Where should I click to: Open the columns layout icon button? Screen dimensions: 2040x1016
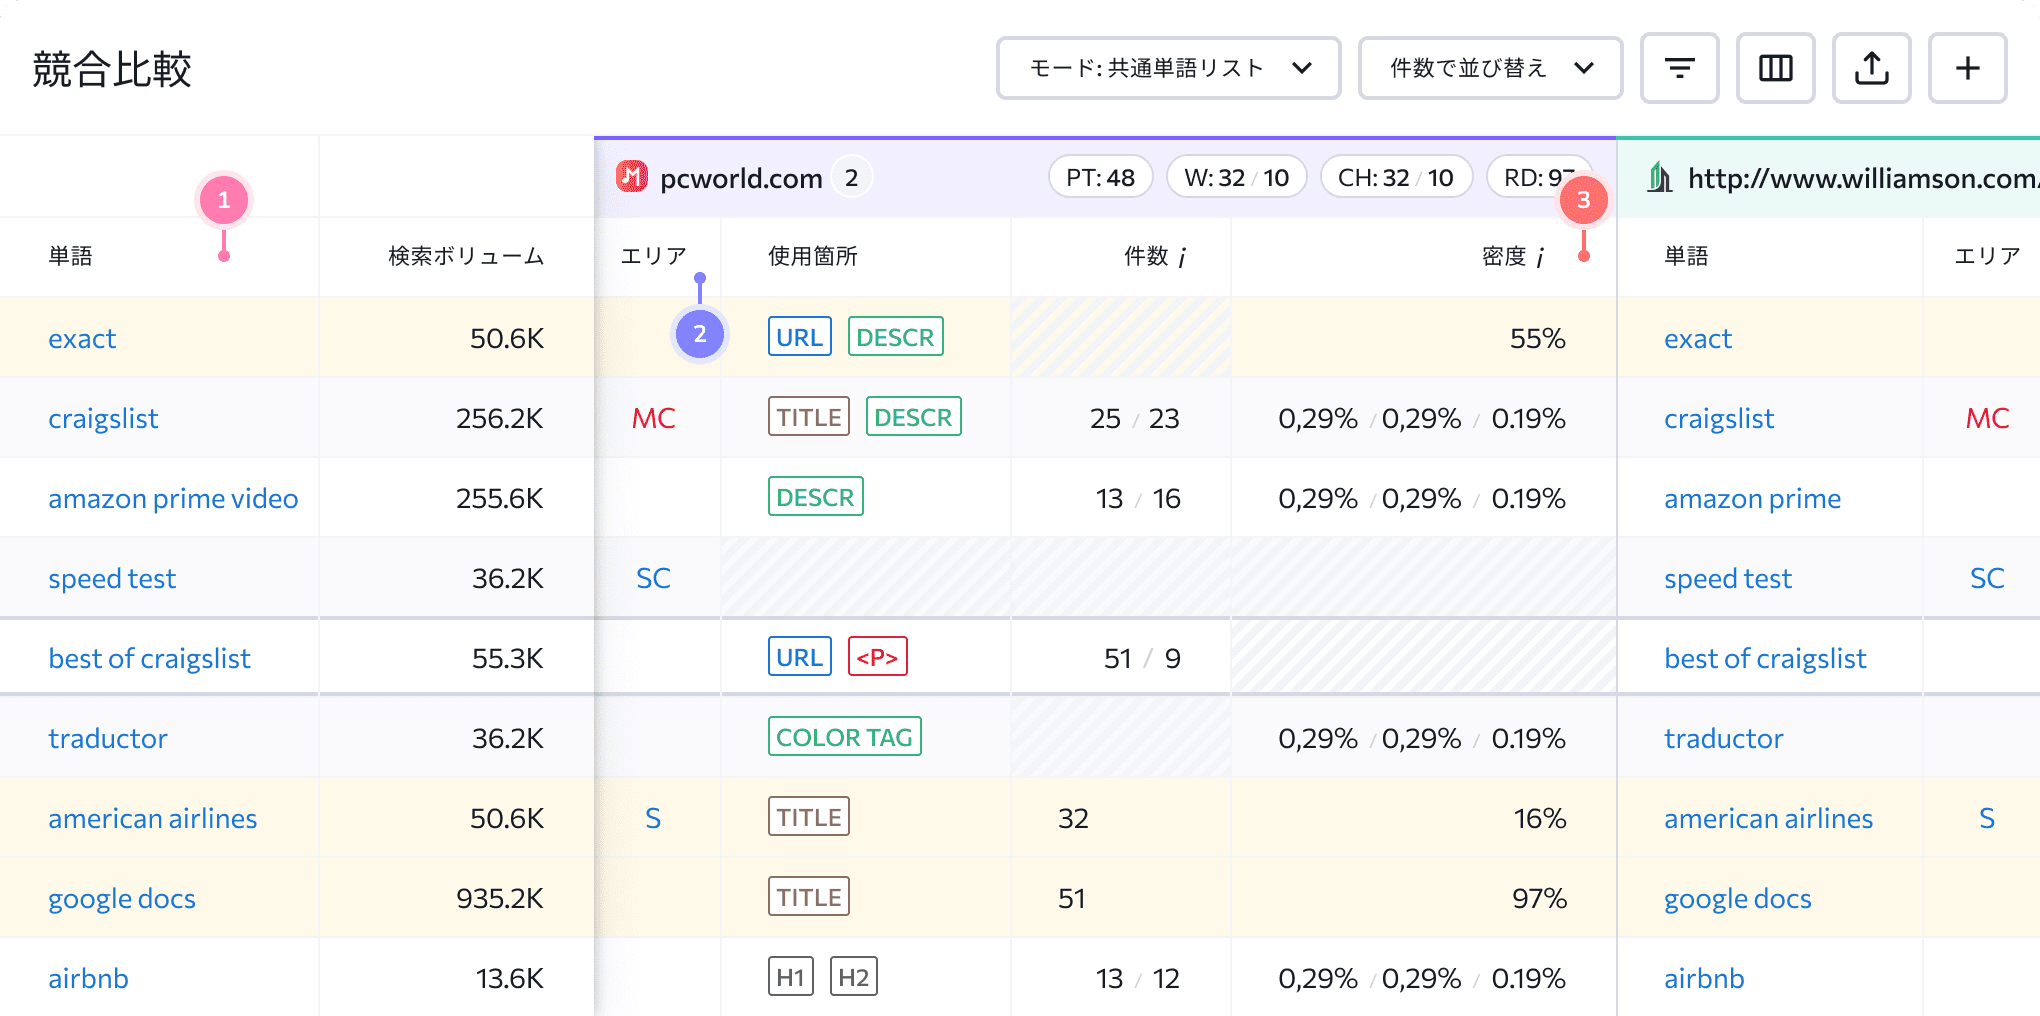[1775, 68]
